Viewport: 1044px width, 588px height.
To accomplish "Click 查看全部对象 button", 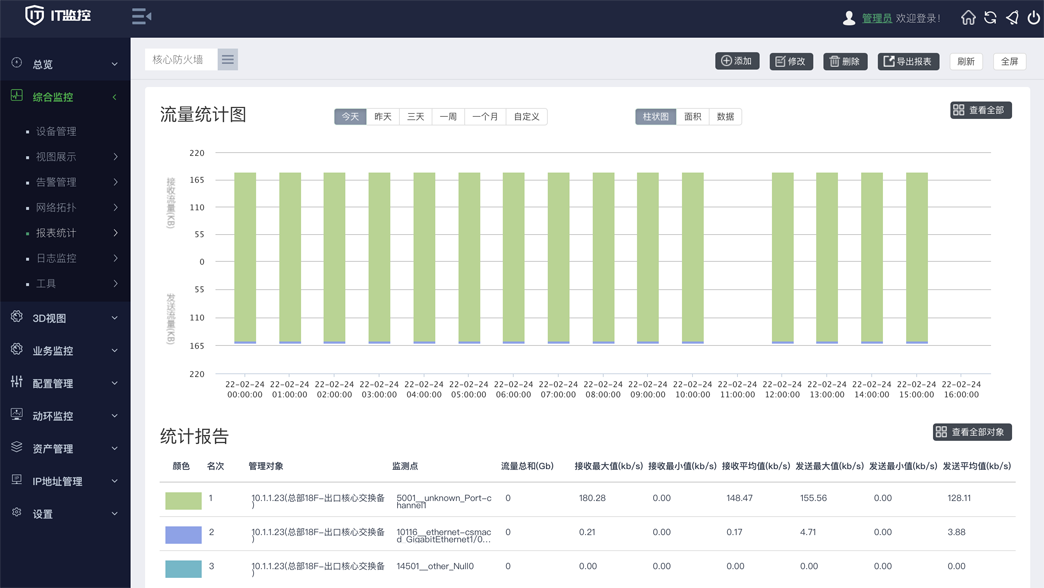I will (972, 432).
